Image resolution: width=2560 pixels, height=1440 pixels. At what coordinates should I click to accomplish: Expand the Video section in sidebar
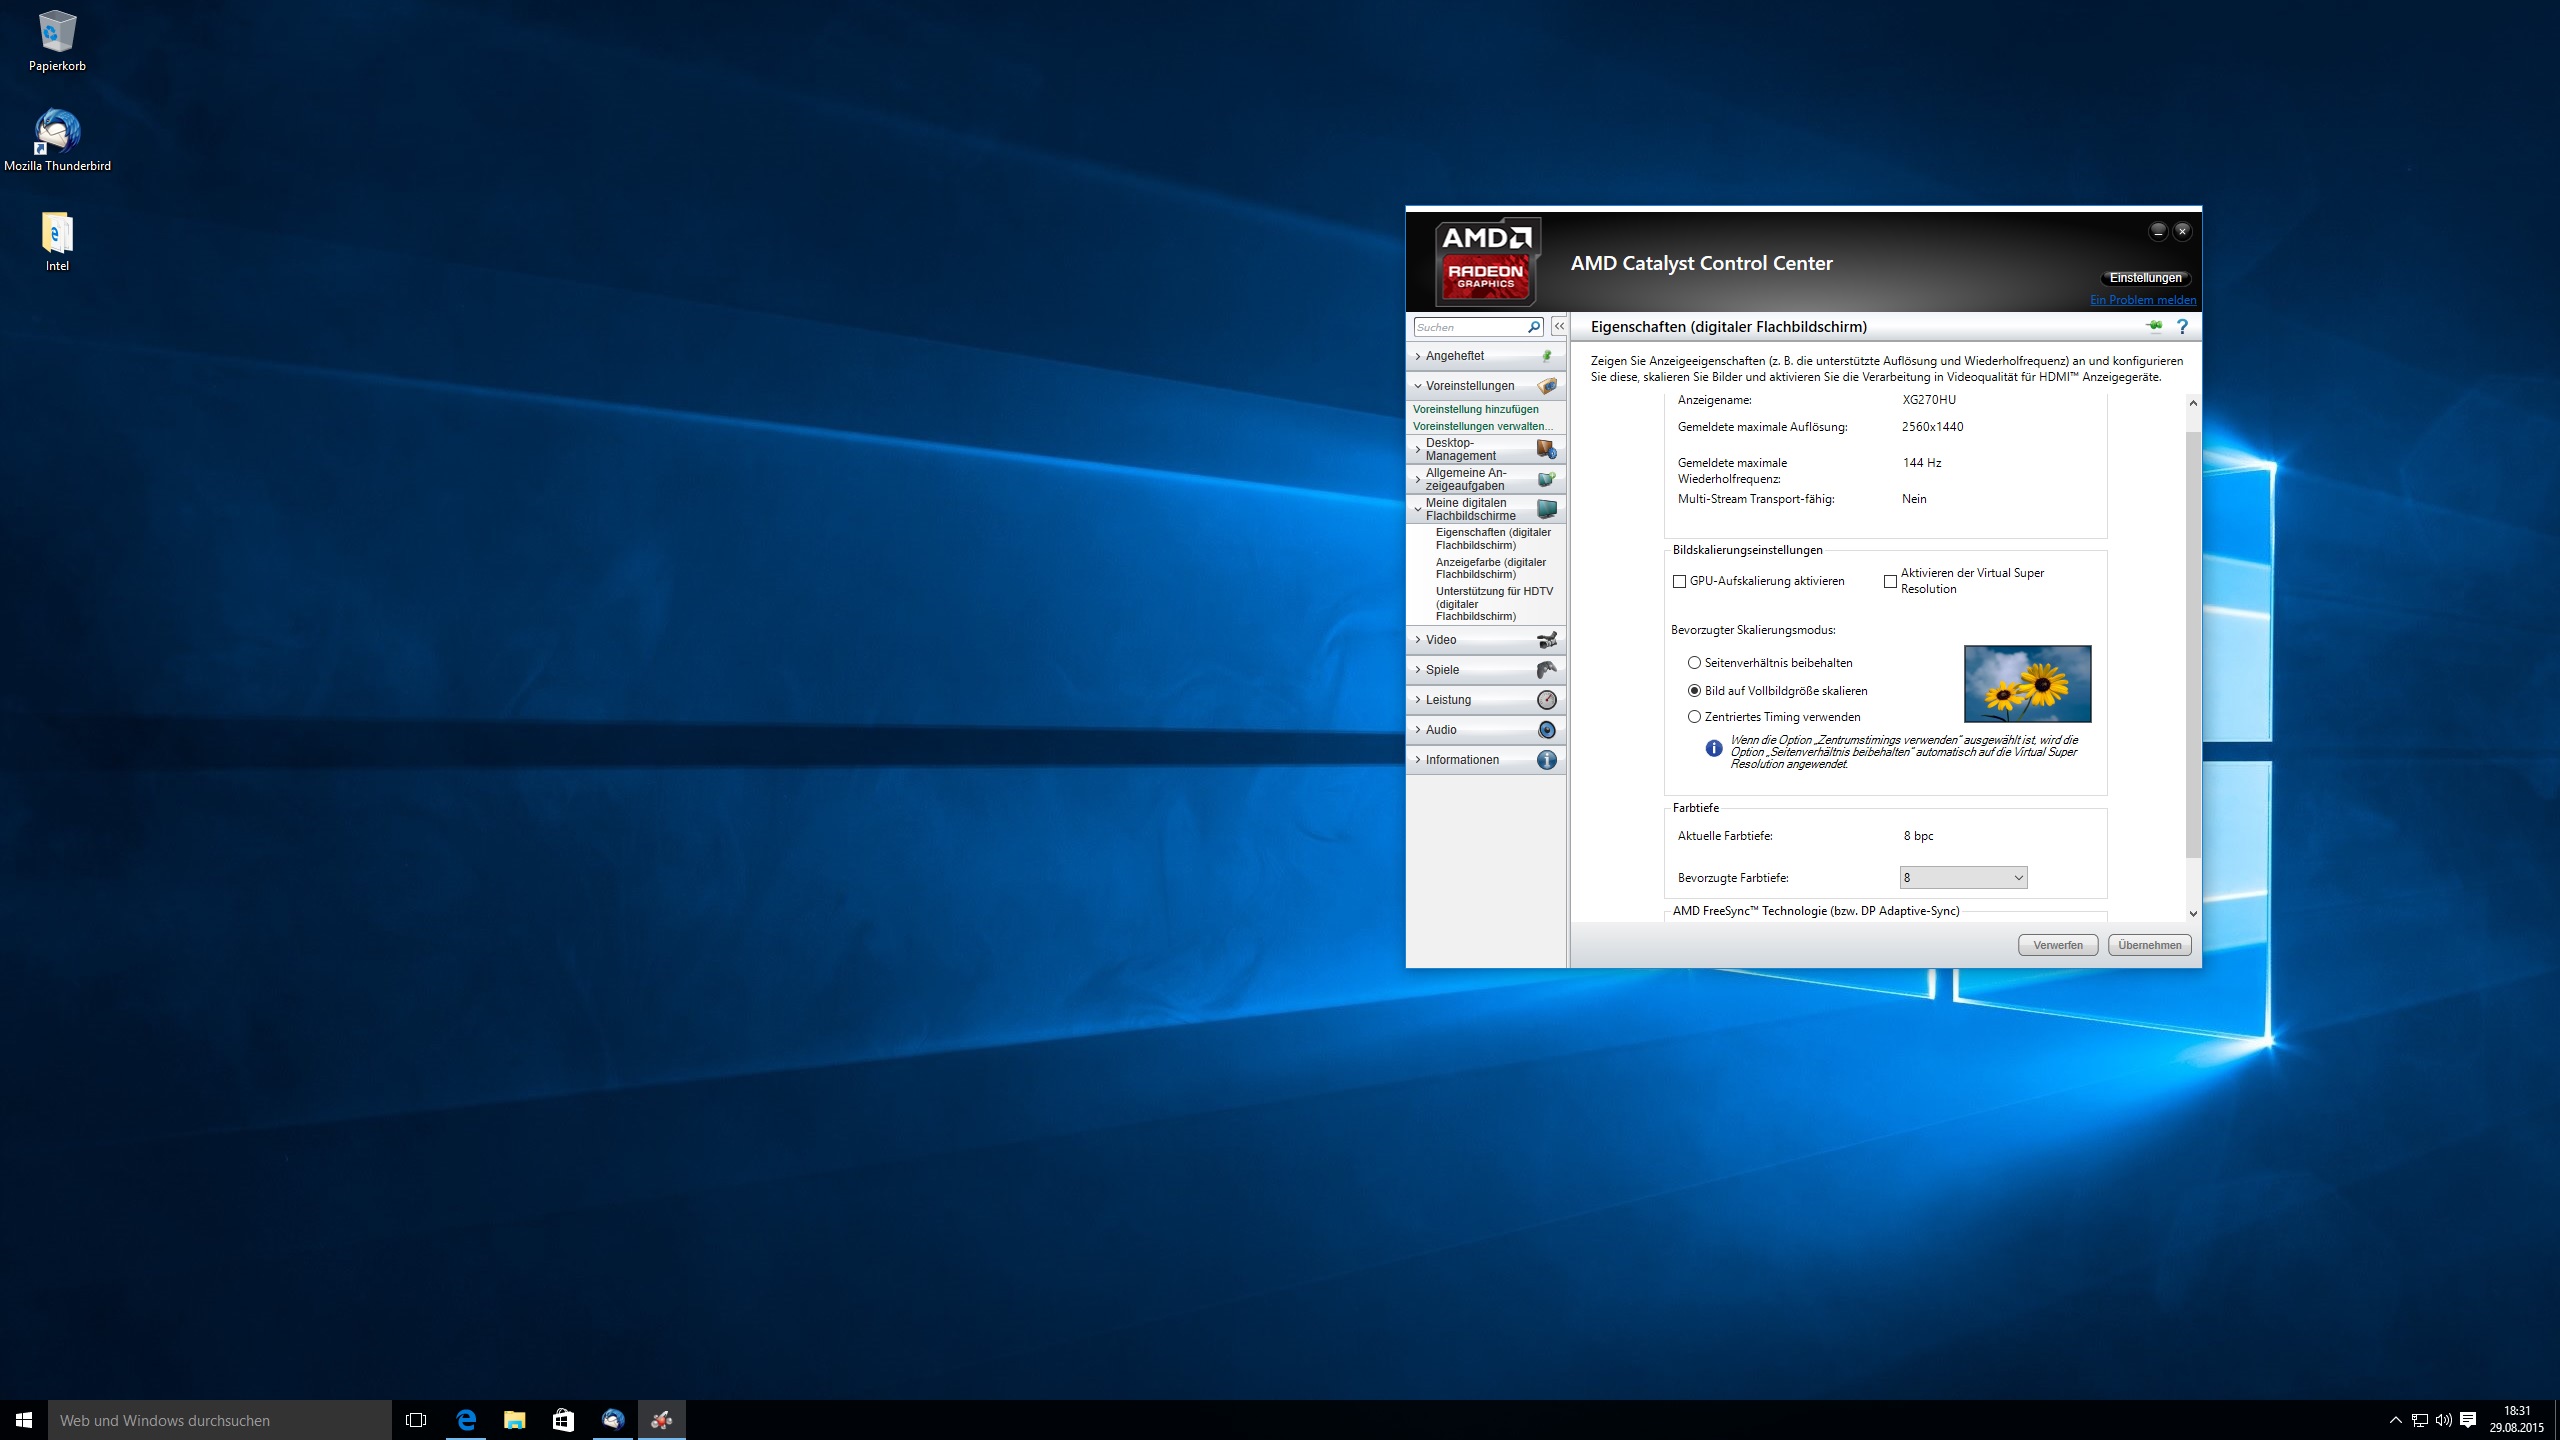[x=1441, y=640]
